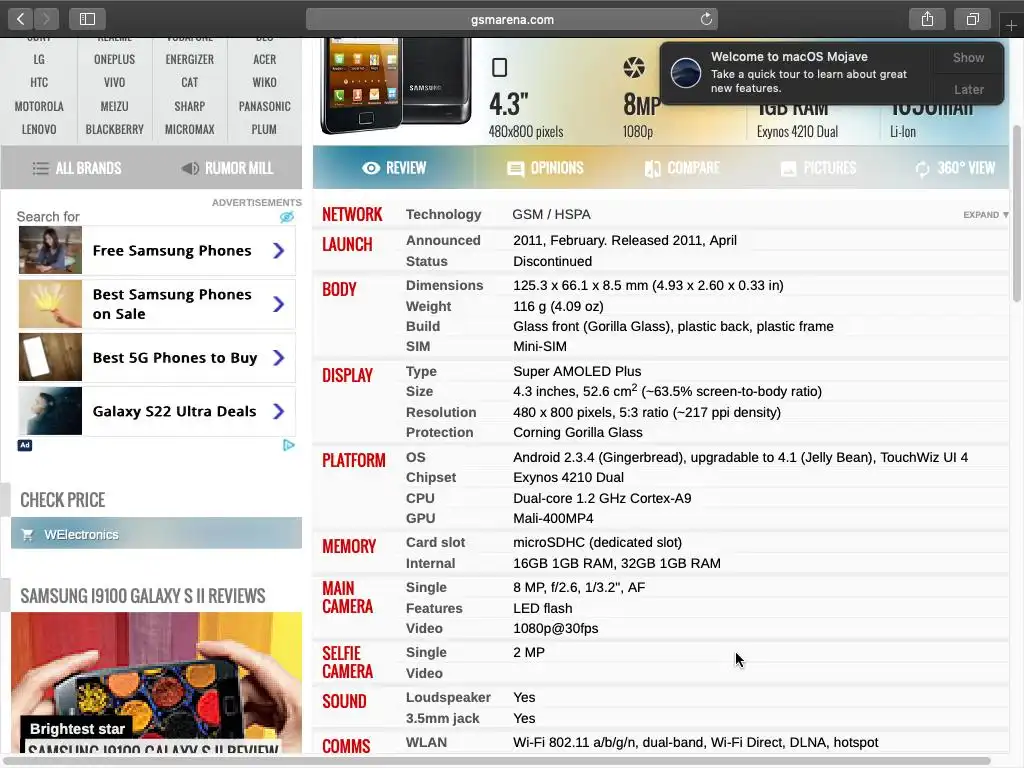Image resolution: width=1024 pixels, height=768 pixels.
Task: Click the All Brands list icon
Action: point(40,168)
